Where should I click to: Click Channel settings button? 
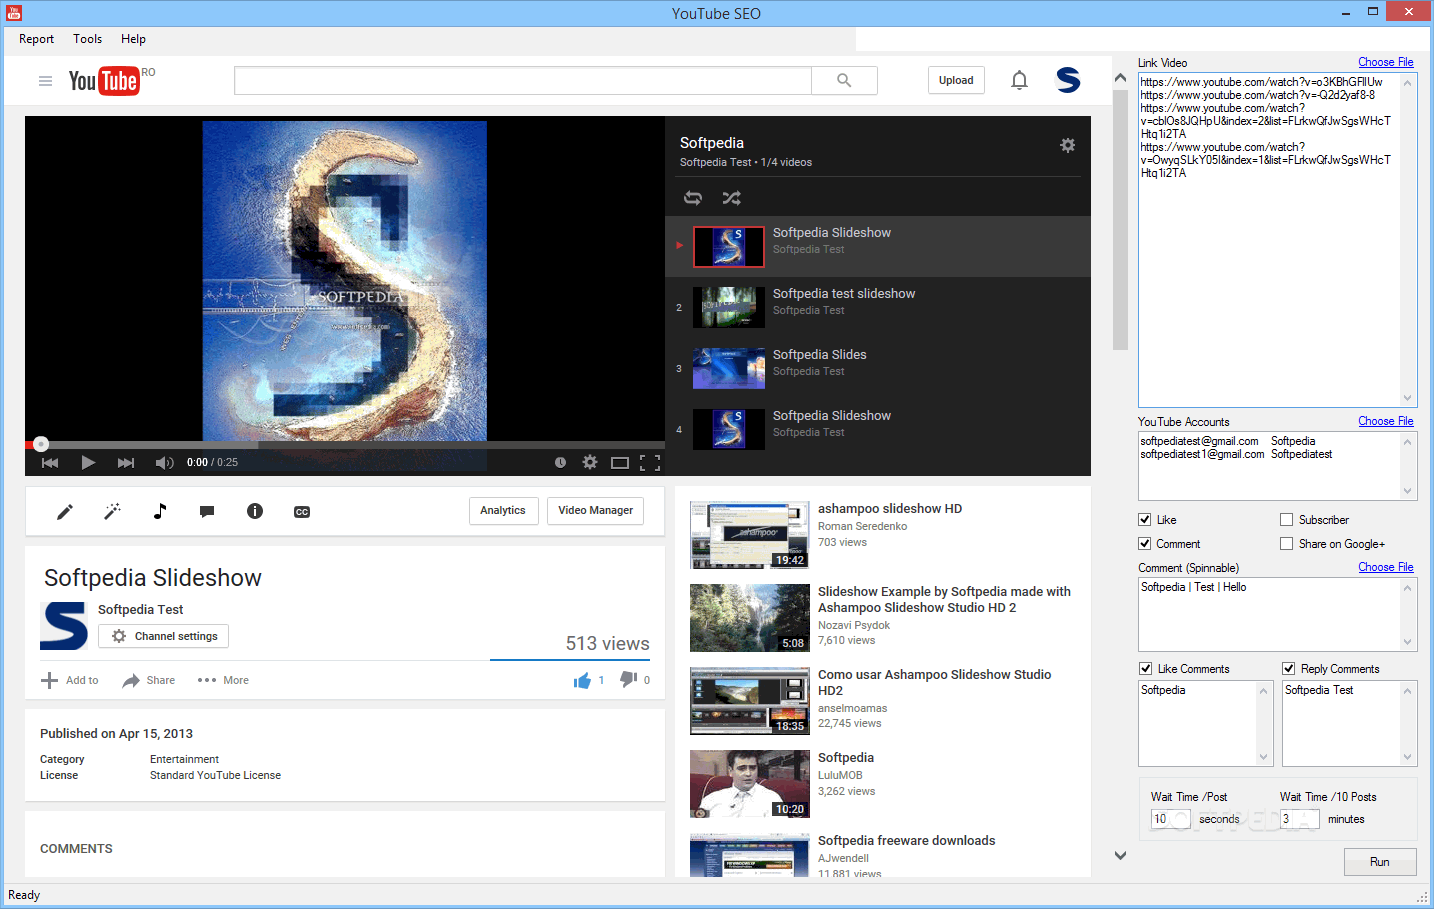[164, 636]
